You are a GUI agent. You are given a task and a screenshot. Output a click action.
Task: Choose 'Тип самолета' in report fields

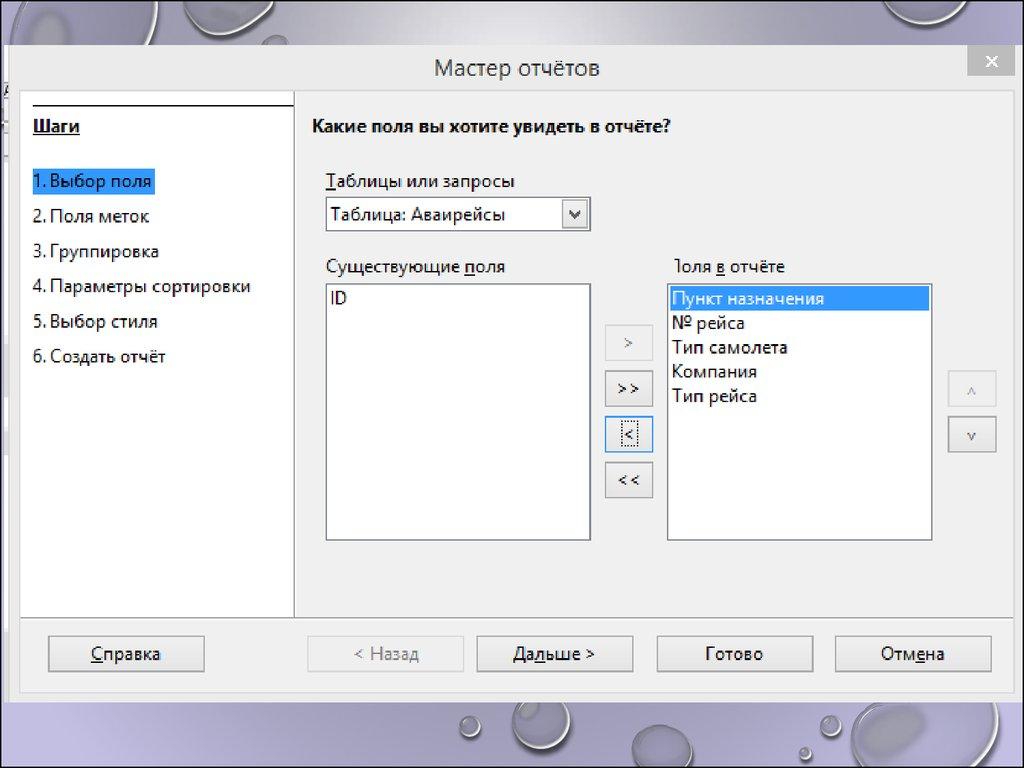pyautogui.click(x=729, y=348)
